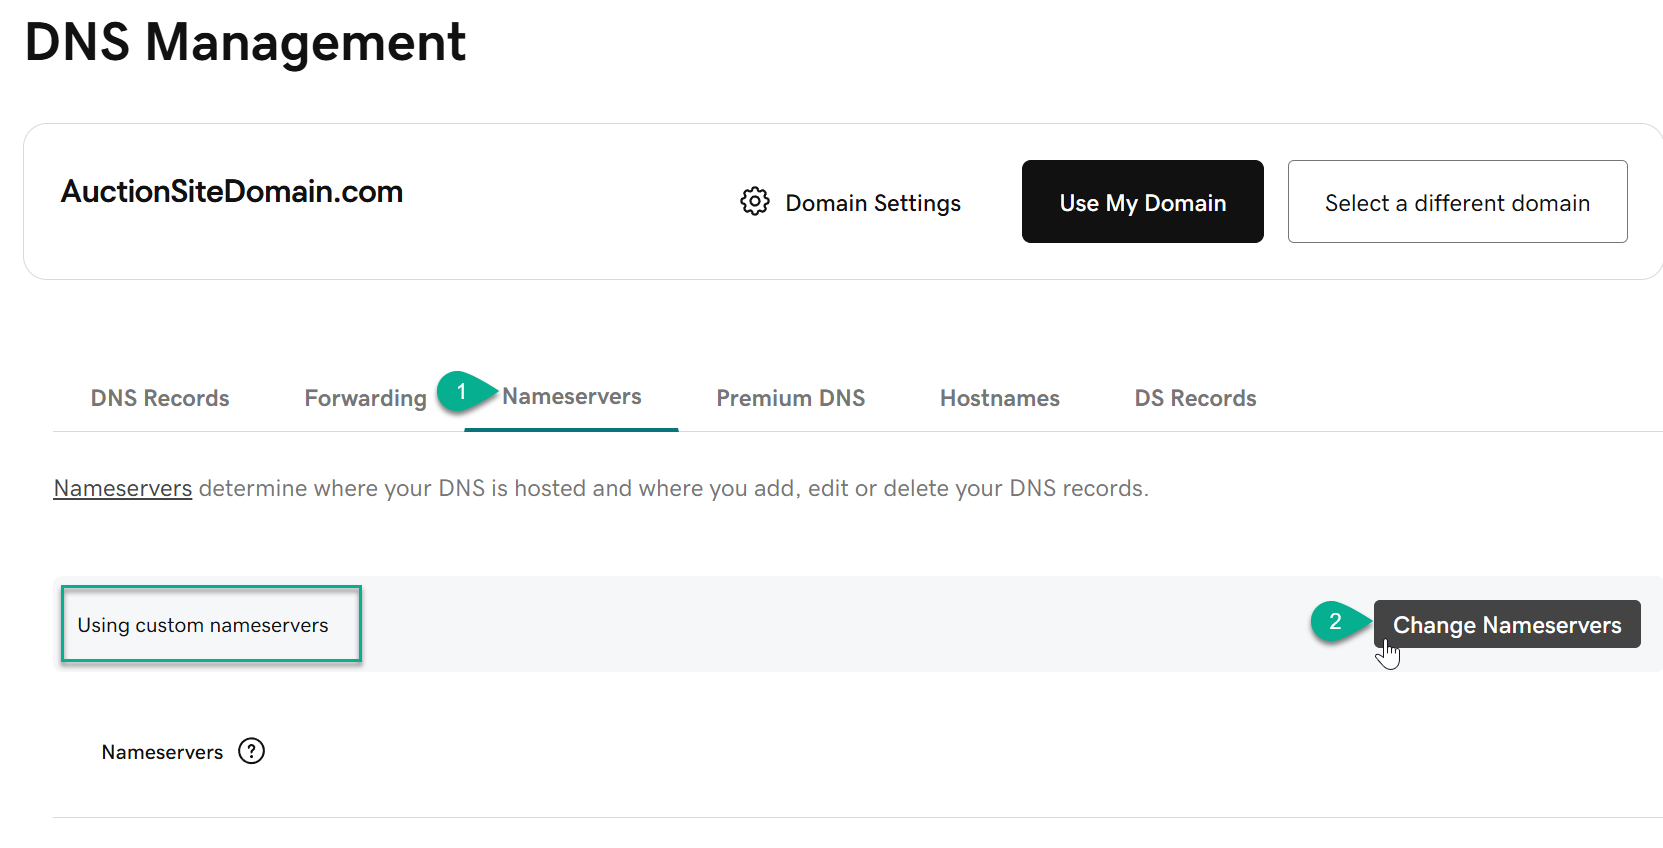This screenshot has width=1663, height=848.
Task: Open the DNS Records tab
Action: click(160, 398)
